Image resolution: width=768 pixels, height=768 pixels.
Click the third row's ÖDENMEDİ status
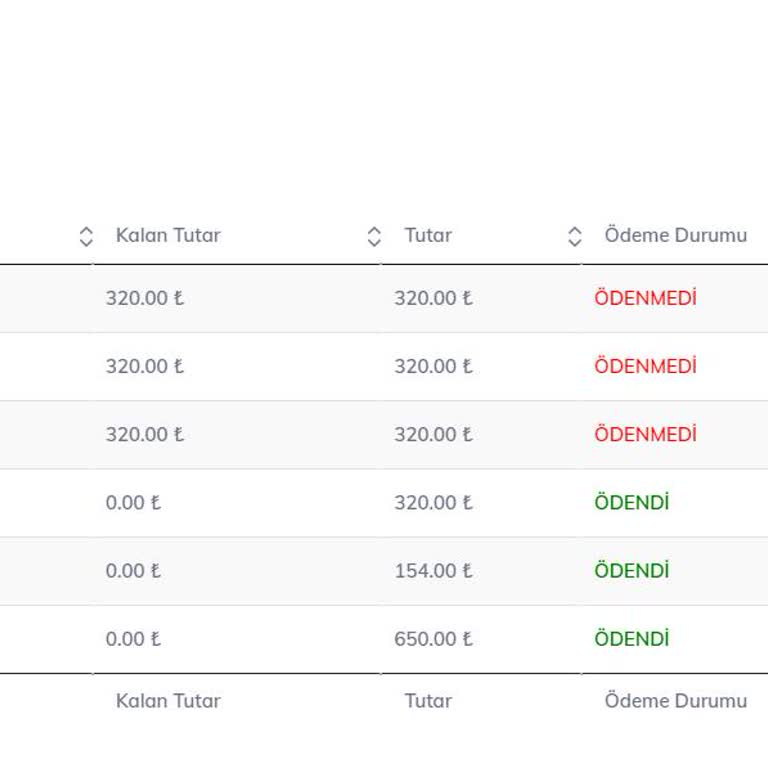tap(645, 434)
